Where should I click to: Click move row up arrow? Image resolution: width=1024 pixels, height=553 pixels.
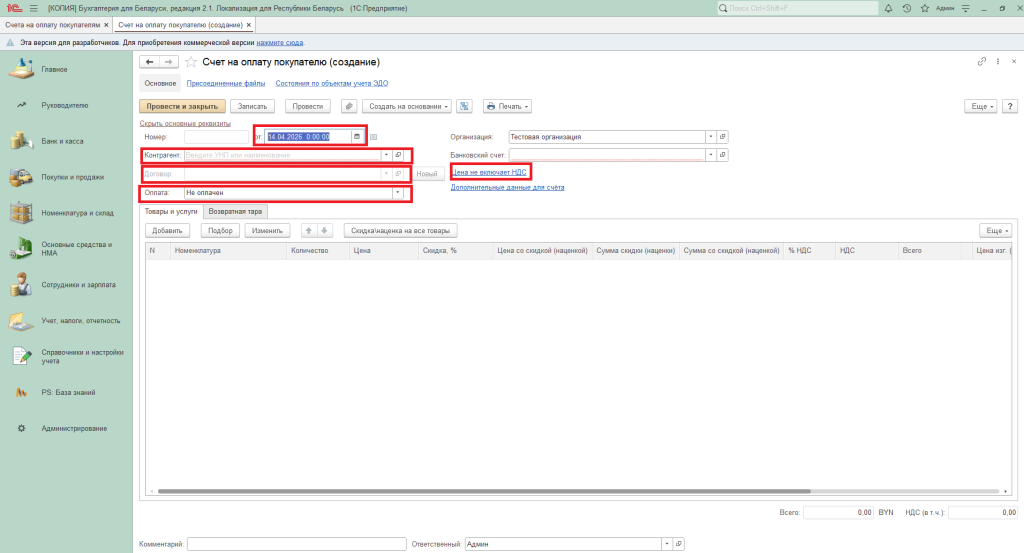click(309, 230)
